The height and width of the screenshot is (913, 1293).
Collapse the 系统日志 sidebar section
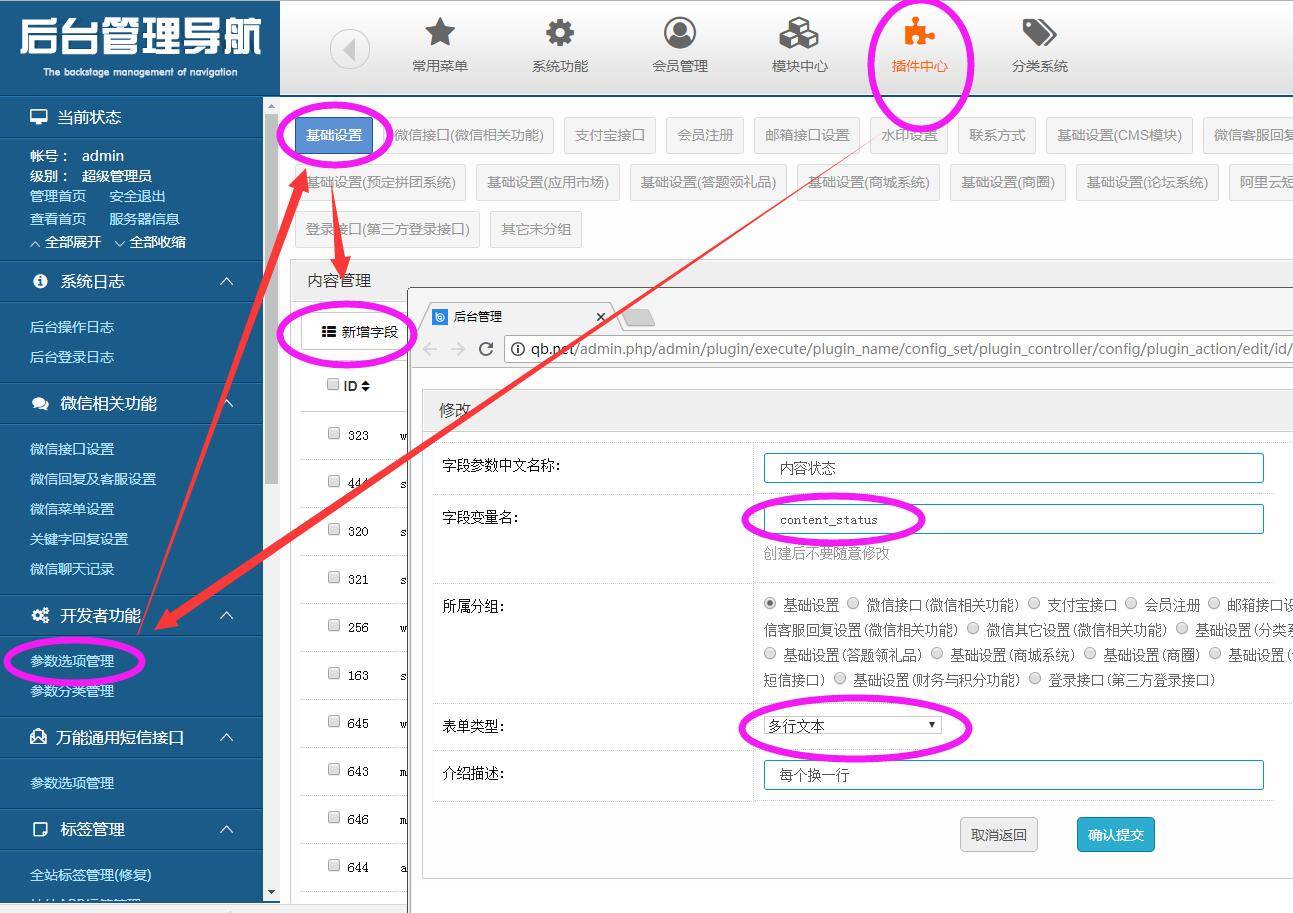227,282
